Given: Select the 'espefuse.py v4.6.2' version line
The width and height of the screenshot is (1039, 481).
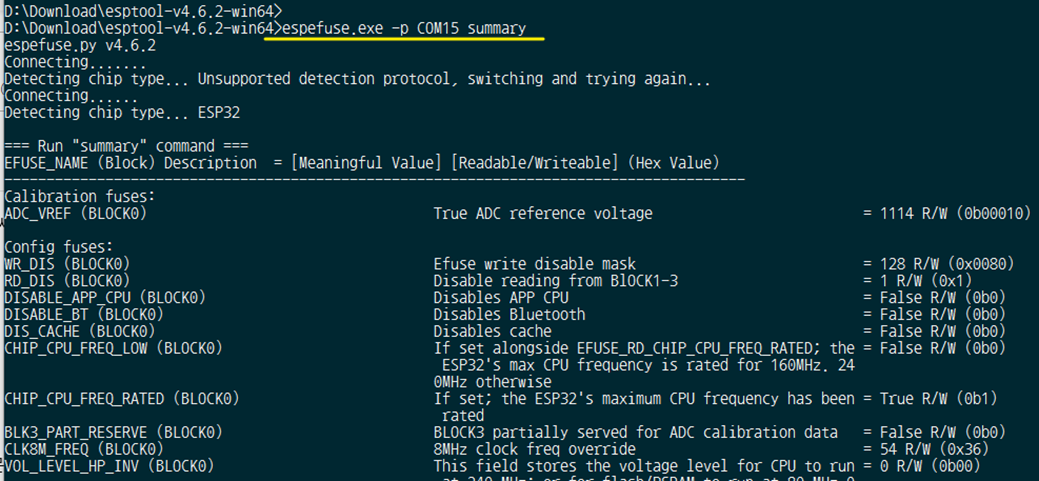Looking at the screenshot, I should [80, 46].
